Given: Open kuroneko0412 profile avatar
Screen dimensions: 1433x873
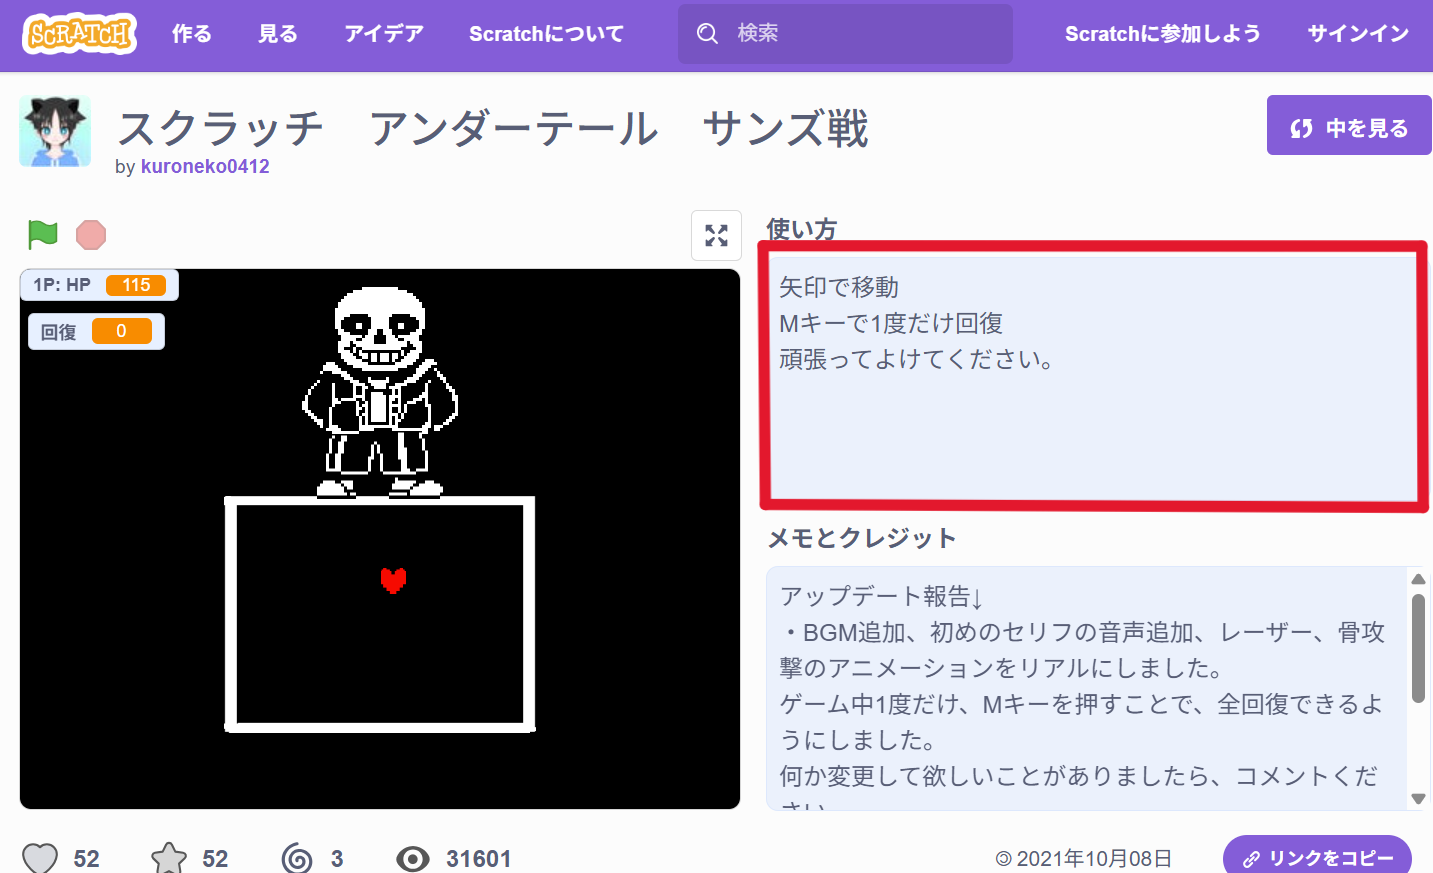Looking at the screenshot, I should (55, 131).
